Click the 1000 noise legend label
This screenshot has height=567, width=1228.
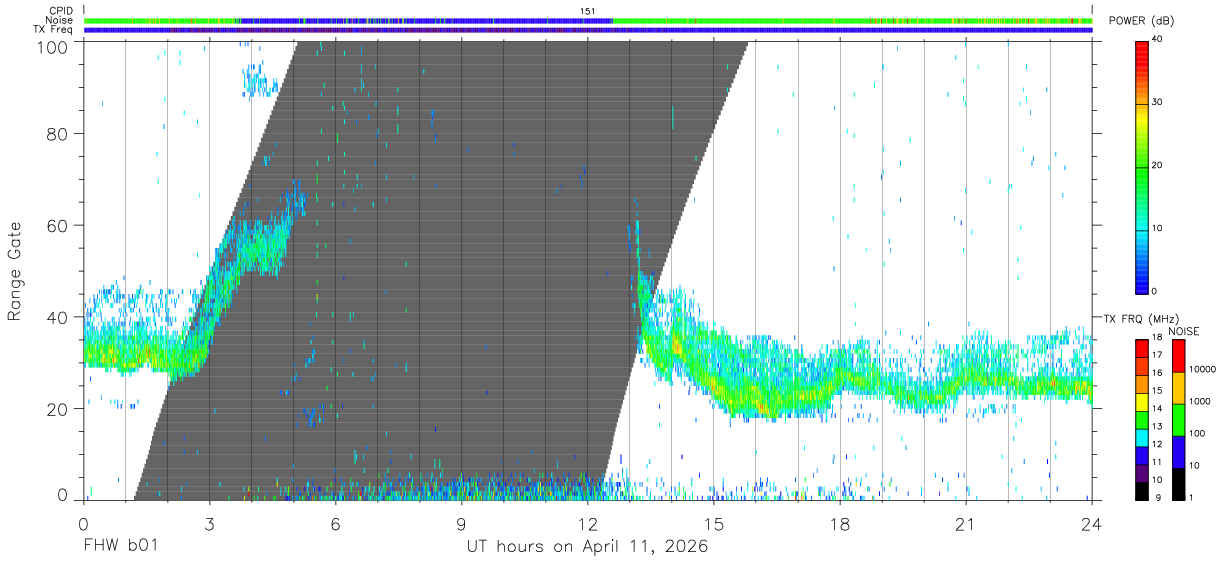click(x=1201, y=401)
